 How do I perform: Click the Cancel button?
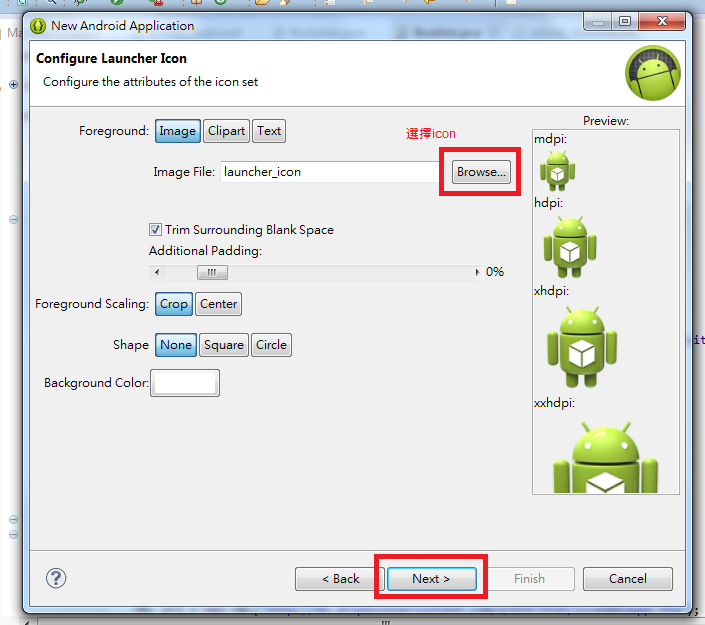pos(628,579)
